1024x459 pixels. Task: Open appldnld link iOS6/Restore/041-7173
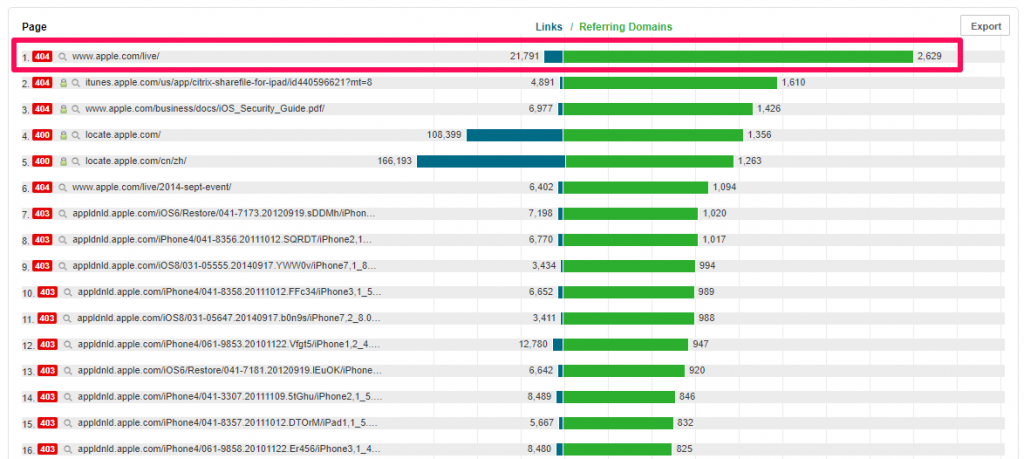[224, 214]
